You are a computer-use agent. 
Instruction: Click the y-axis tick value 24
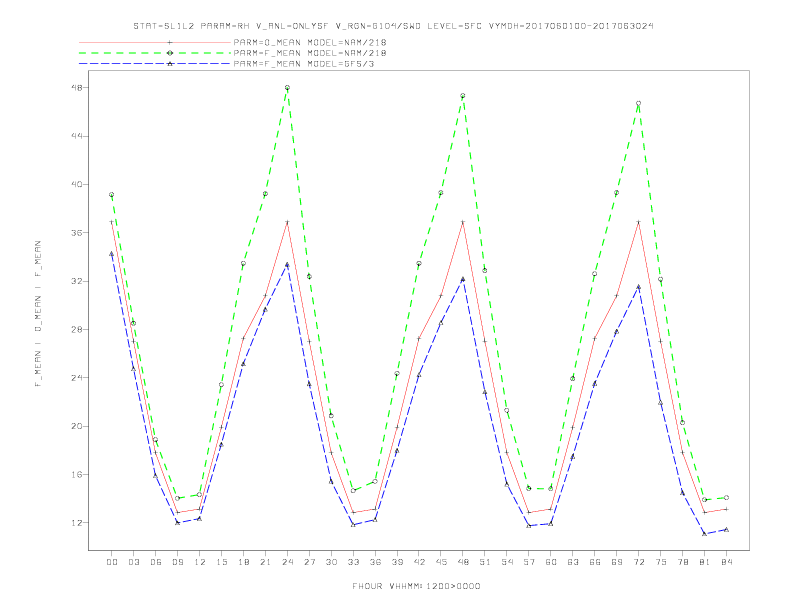tap(77, 378)
